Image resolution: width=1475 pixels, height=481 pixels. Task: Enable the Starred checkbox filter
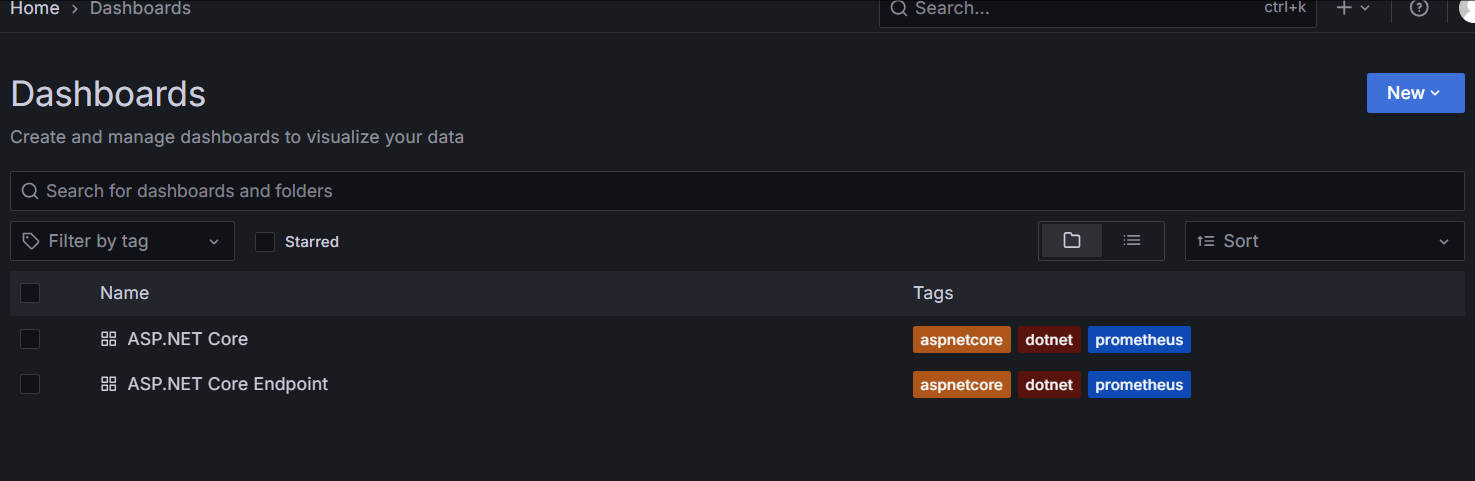point(264,242)
